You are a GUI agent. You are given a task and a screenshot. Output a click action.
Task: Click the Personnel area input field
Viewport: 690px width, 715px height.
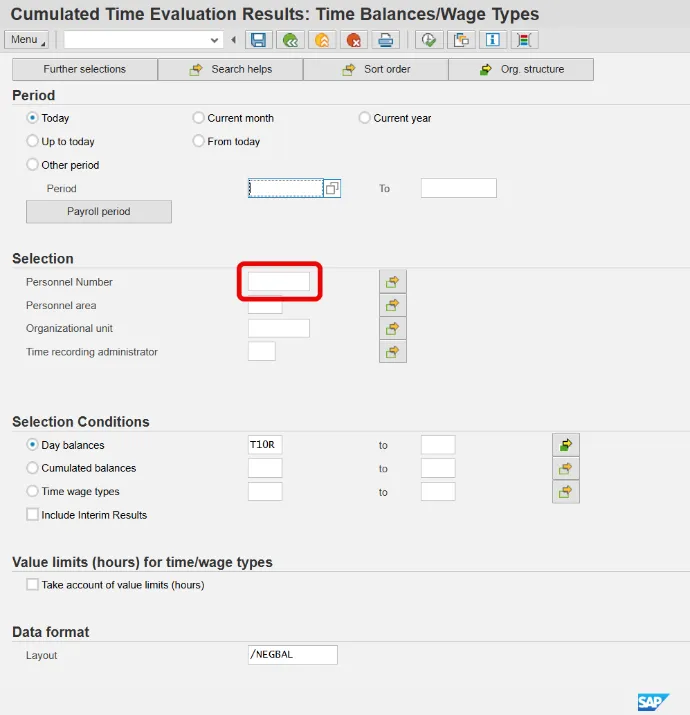click(265, 306)
